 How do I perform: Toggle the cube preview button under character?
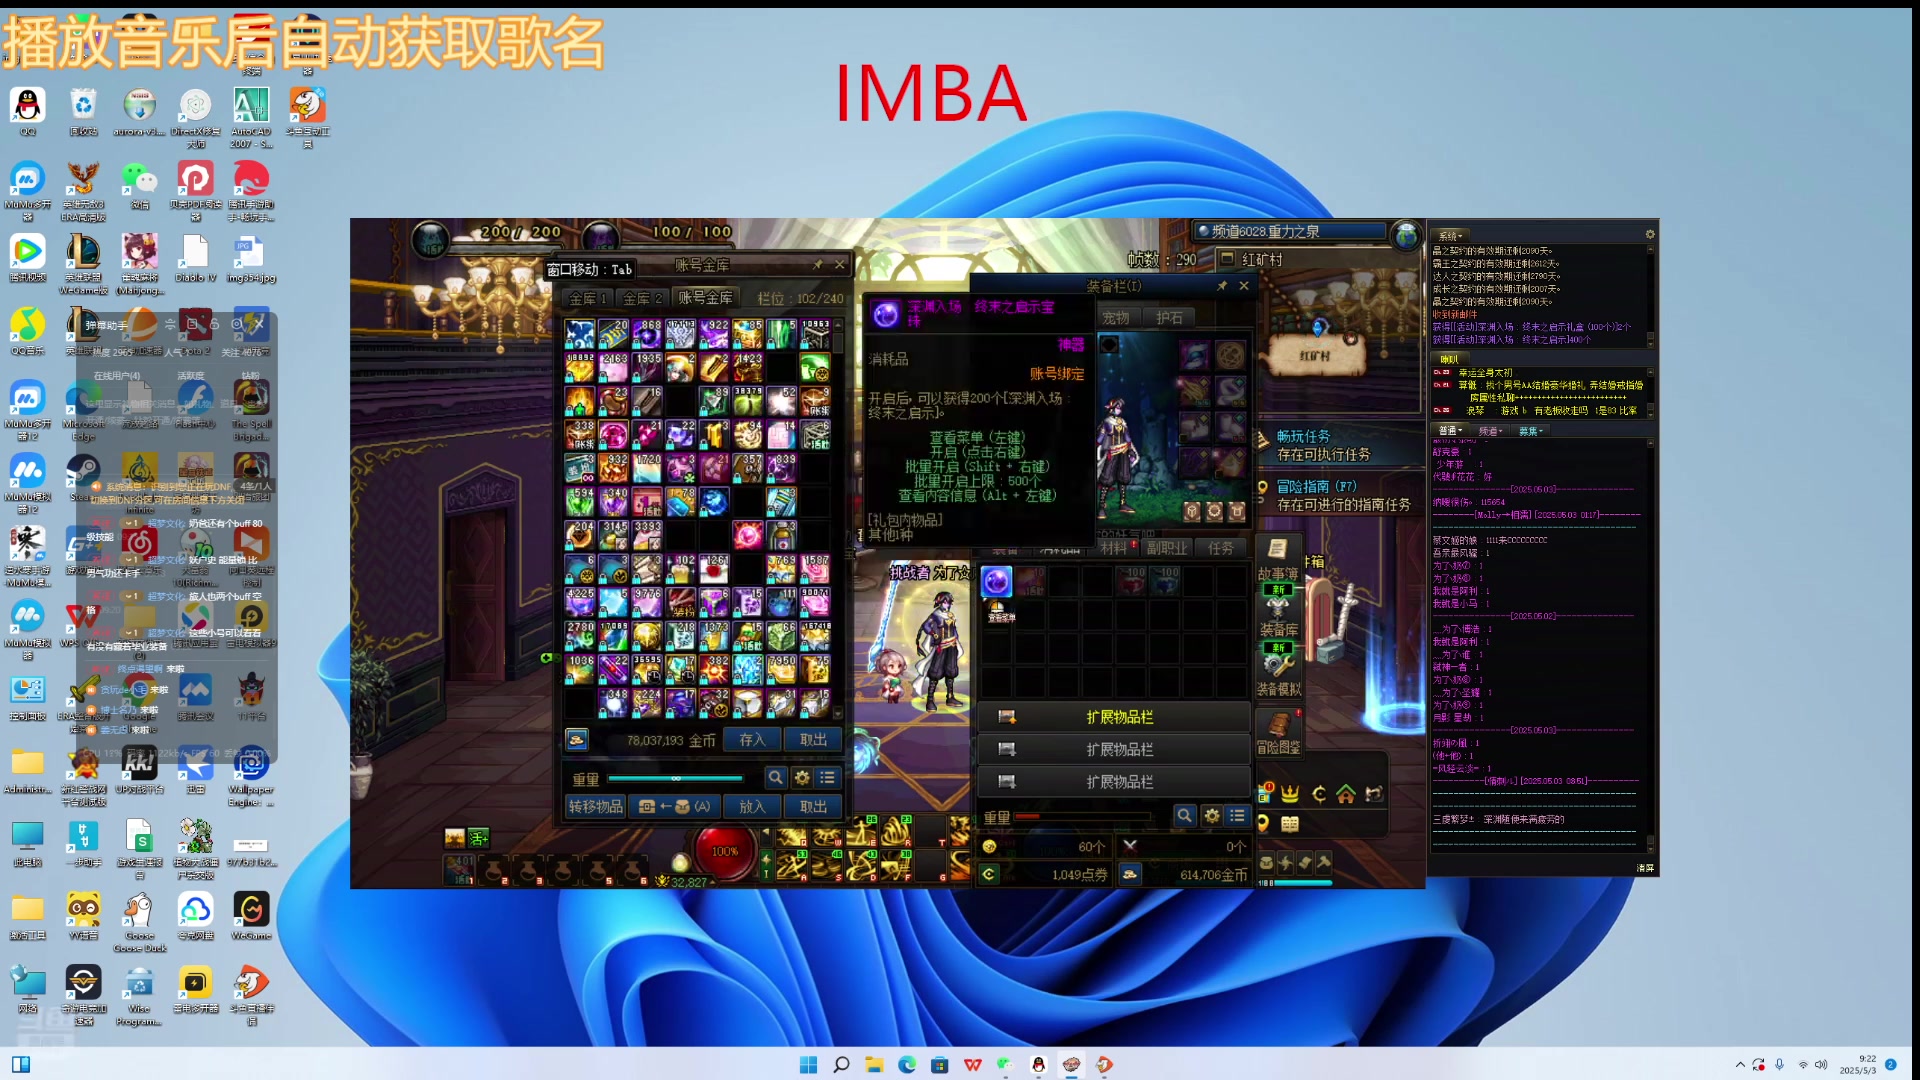point(1192,511)
